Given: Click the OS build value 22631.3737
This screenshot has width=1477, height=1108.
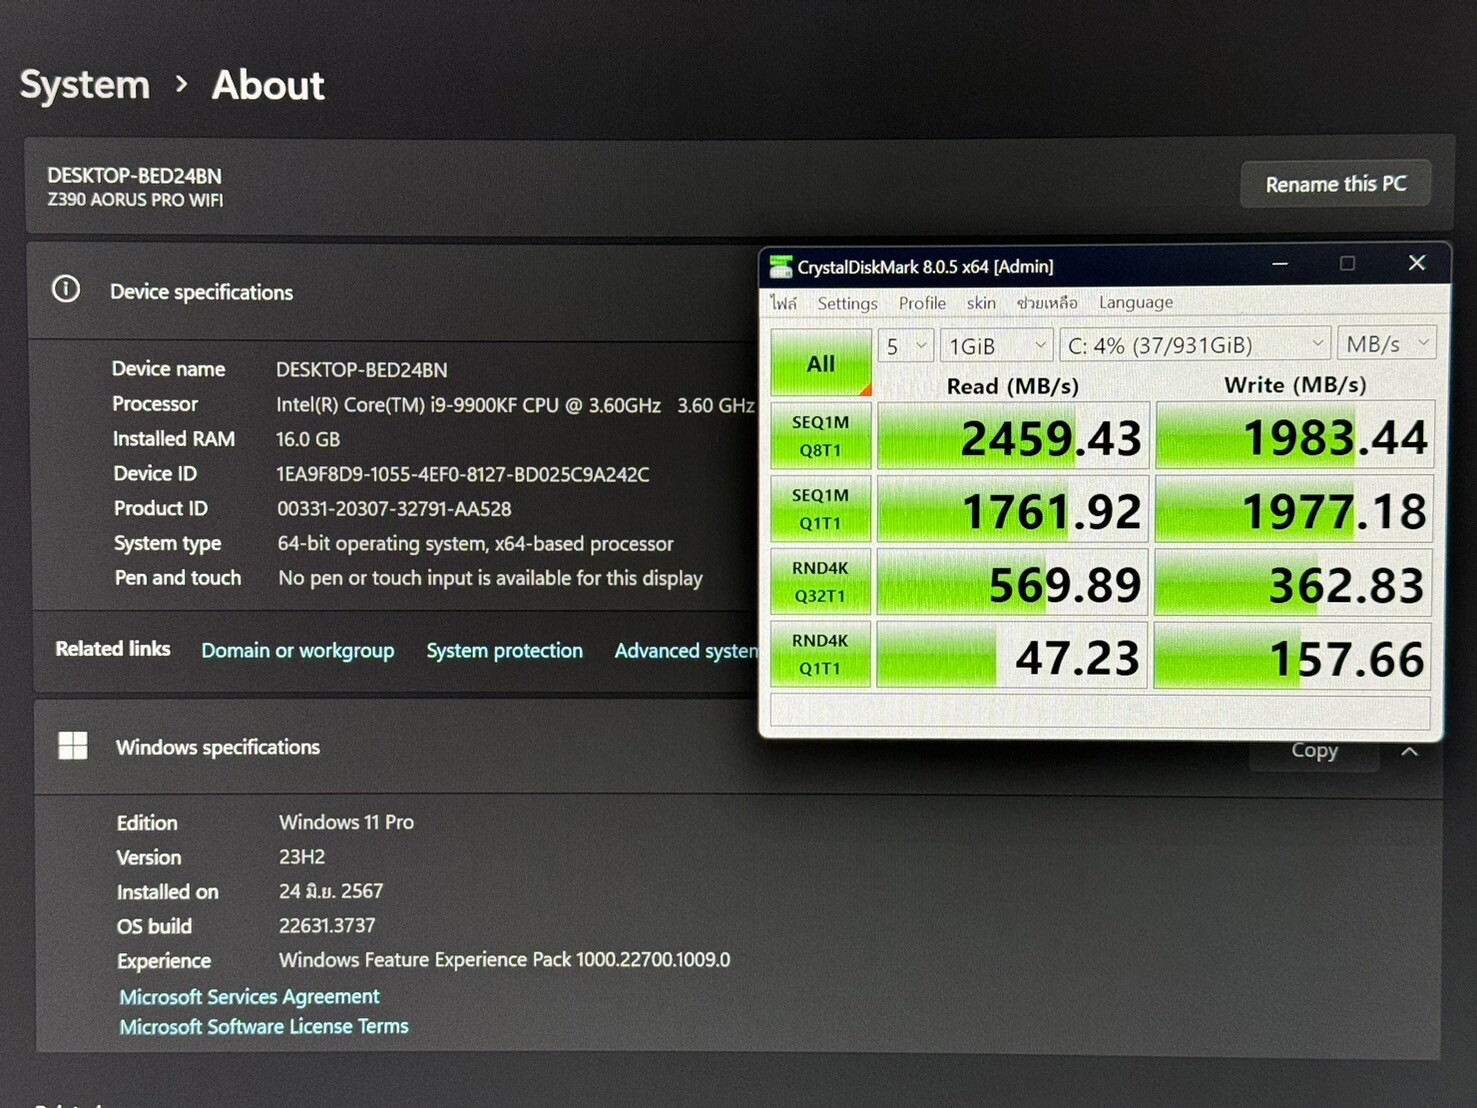Looking at the screenshot, I should coord(327,925).
